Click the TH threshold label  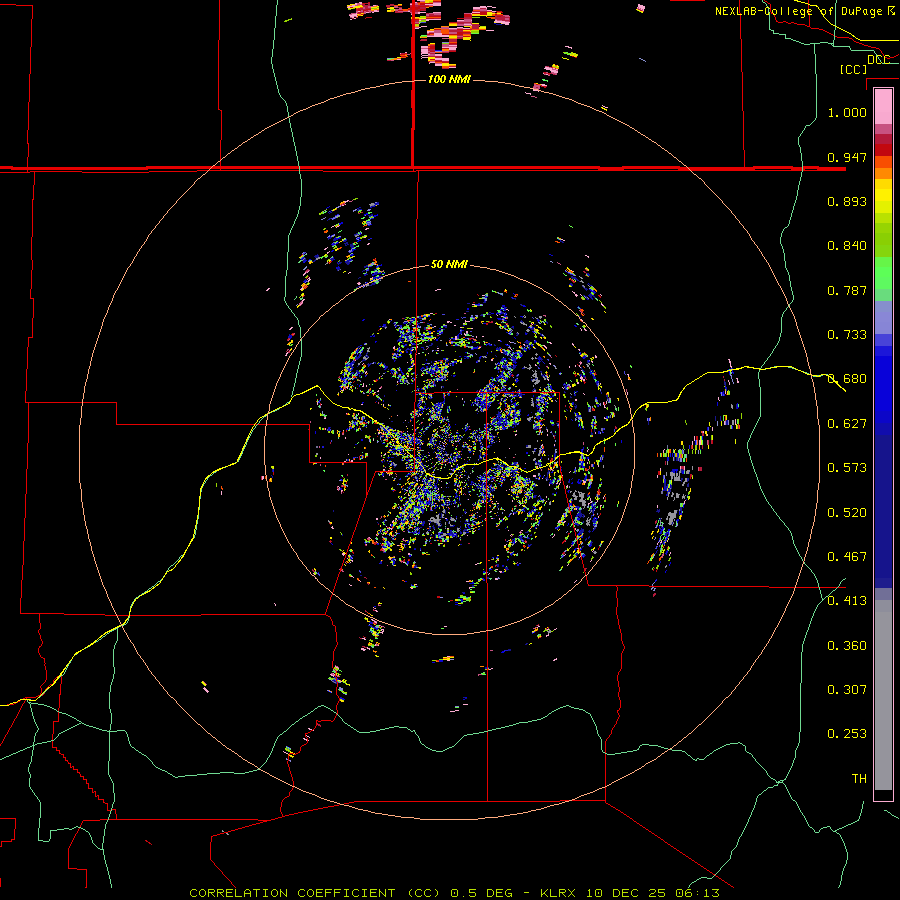point(859,779)
